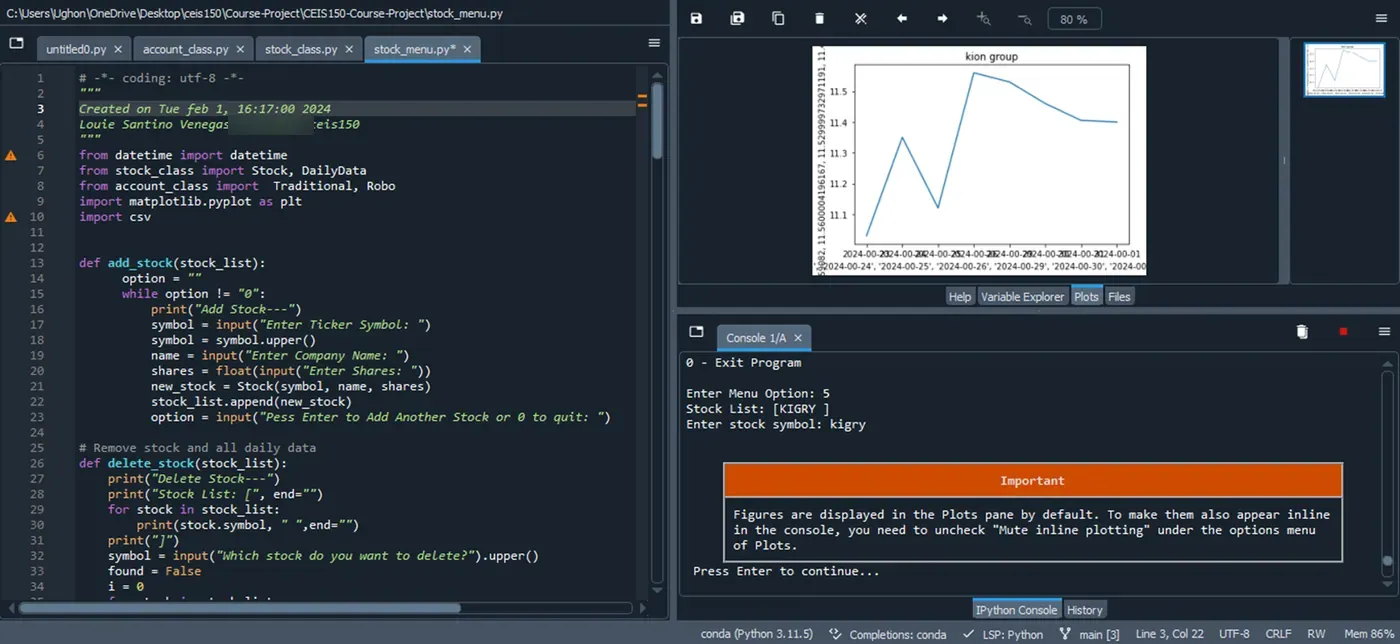Screen dimensions: 1400x644
Task: Click 'Enter stock symbol: kigry' console line
Action: [x=776, y=424]
